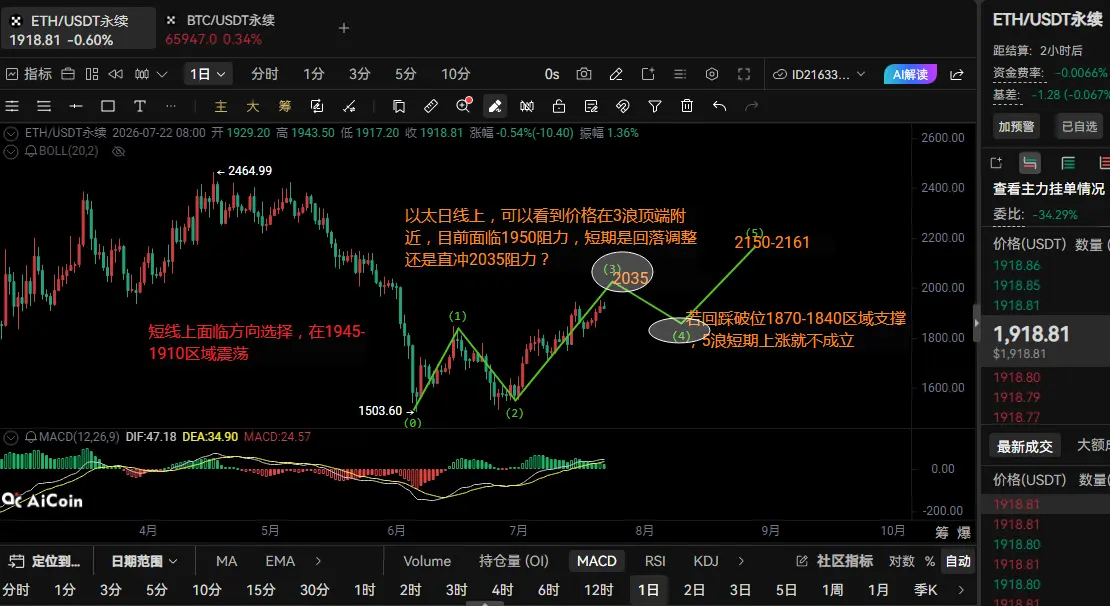This screenshot has height=606, width=1110.
Task: Open the chart settings hexagon icon
Action: pyautogui.click(x=712, y=74)
